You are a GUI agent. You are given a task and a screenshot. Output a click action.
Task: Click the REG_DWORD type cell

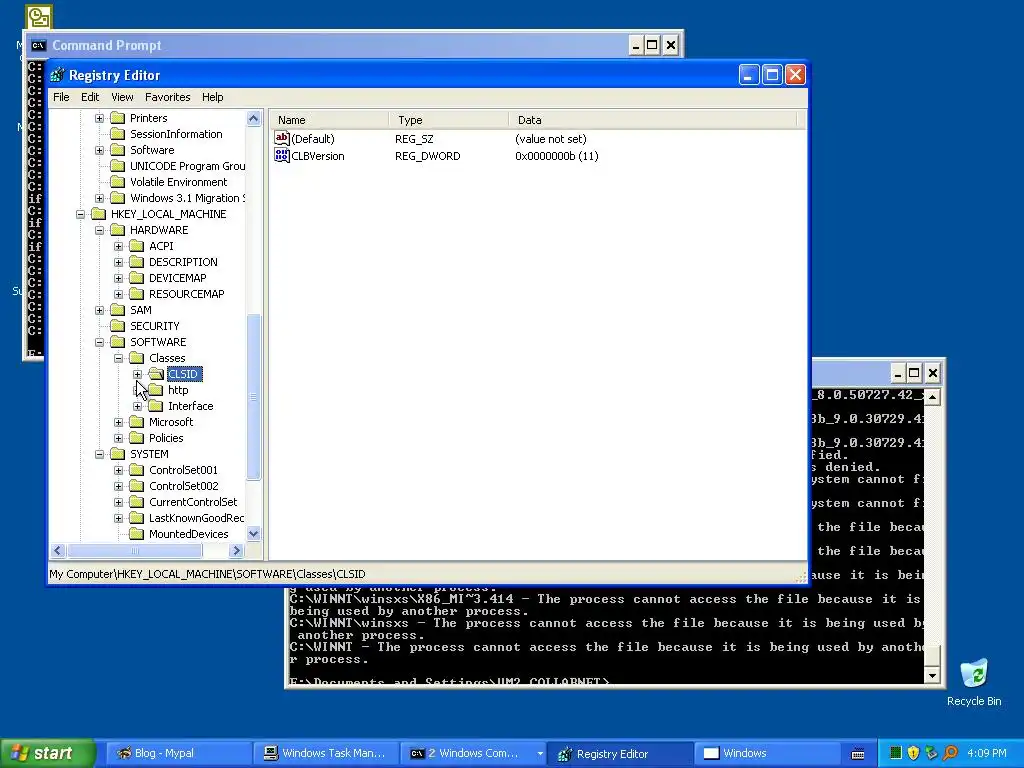pos(428,156)
